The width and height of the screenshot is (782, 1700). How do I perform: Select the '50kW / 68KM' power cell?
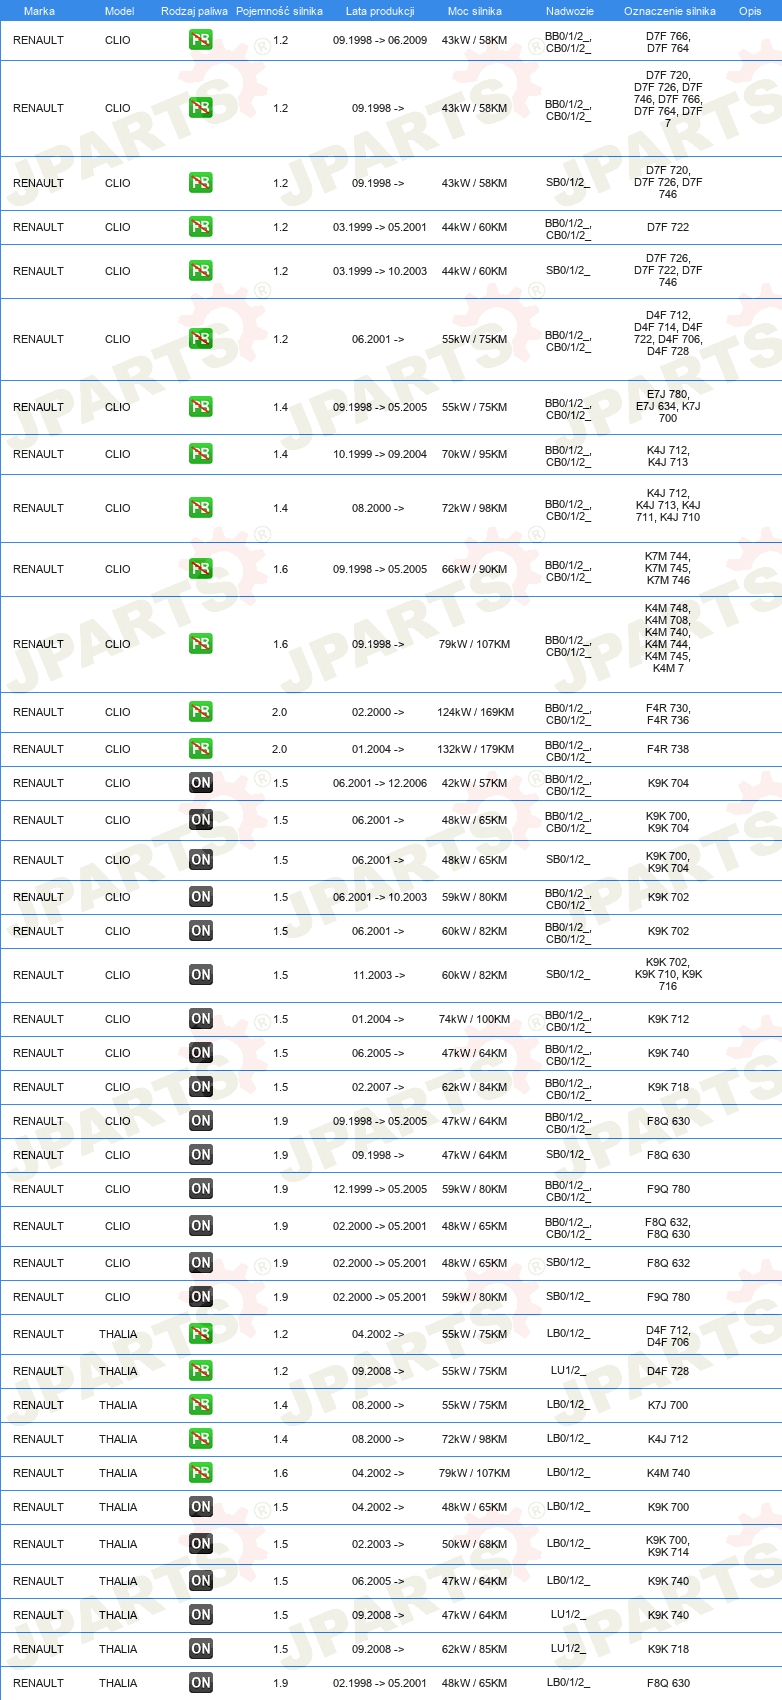[x=475, y=1544]
